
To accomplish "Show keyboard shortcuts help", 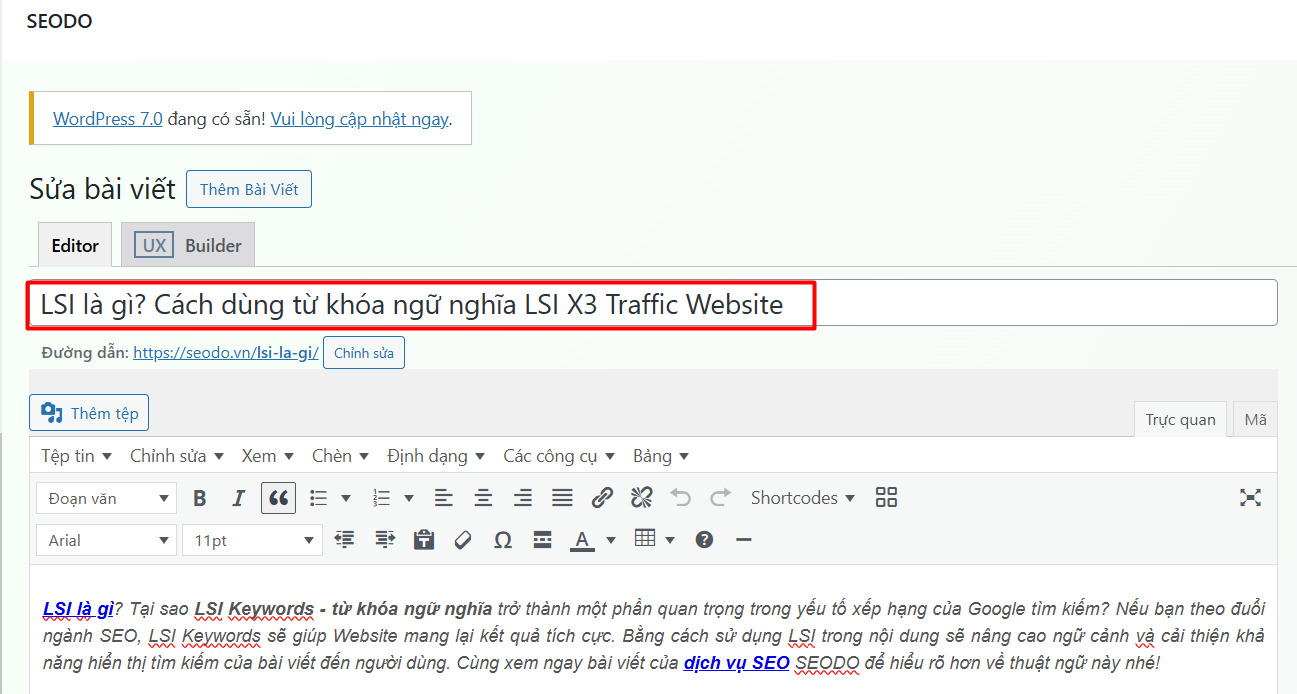I will (x=704, y=540).
